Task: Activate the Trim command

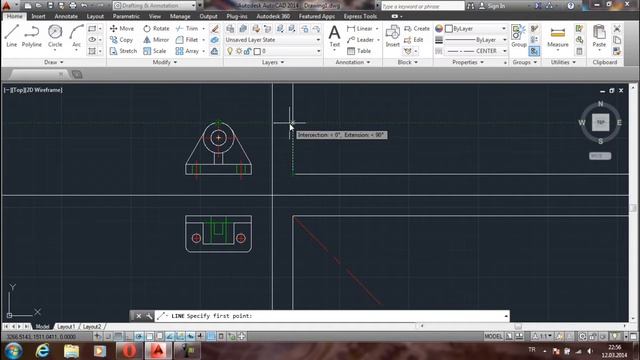Action: pyautogui.click(x=187, y=29)
